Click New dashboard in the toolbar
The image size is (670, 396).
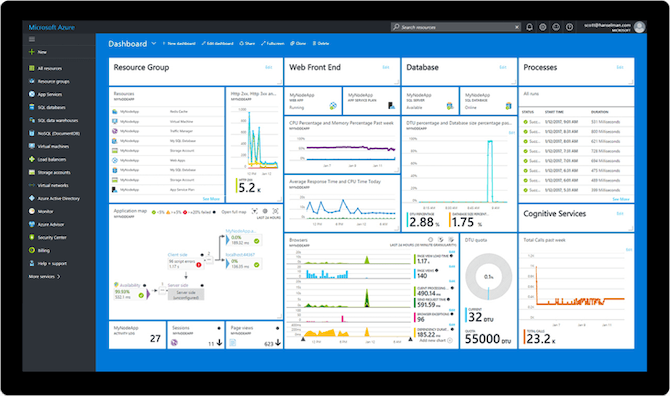click(x=179, y=44)
